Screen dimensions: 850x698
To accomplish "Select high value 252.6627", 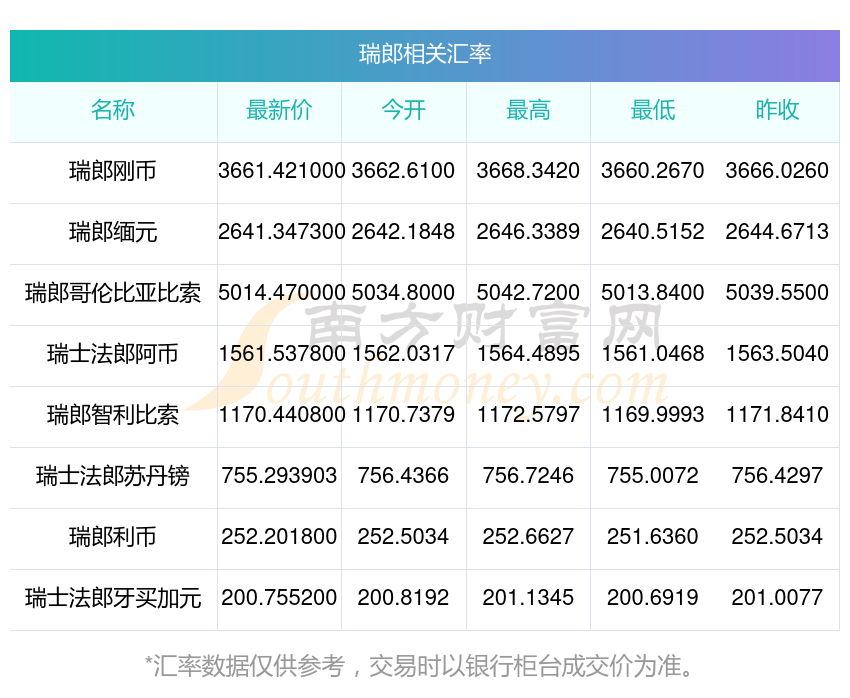I will (528, 537).
